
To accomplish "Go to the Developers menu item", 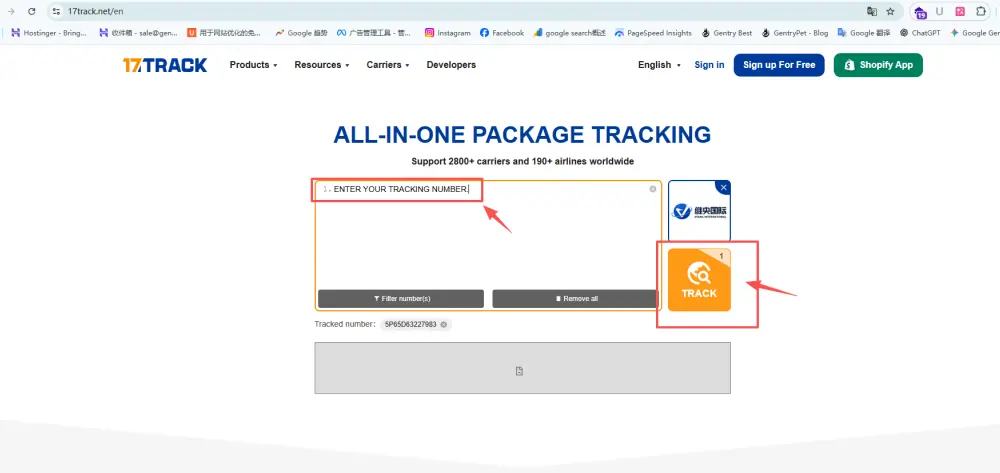I will pos(451,65).
